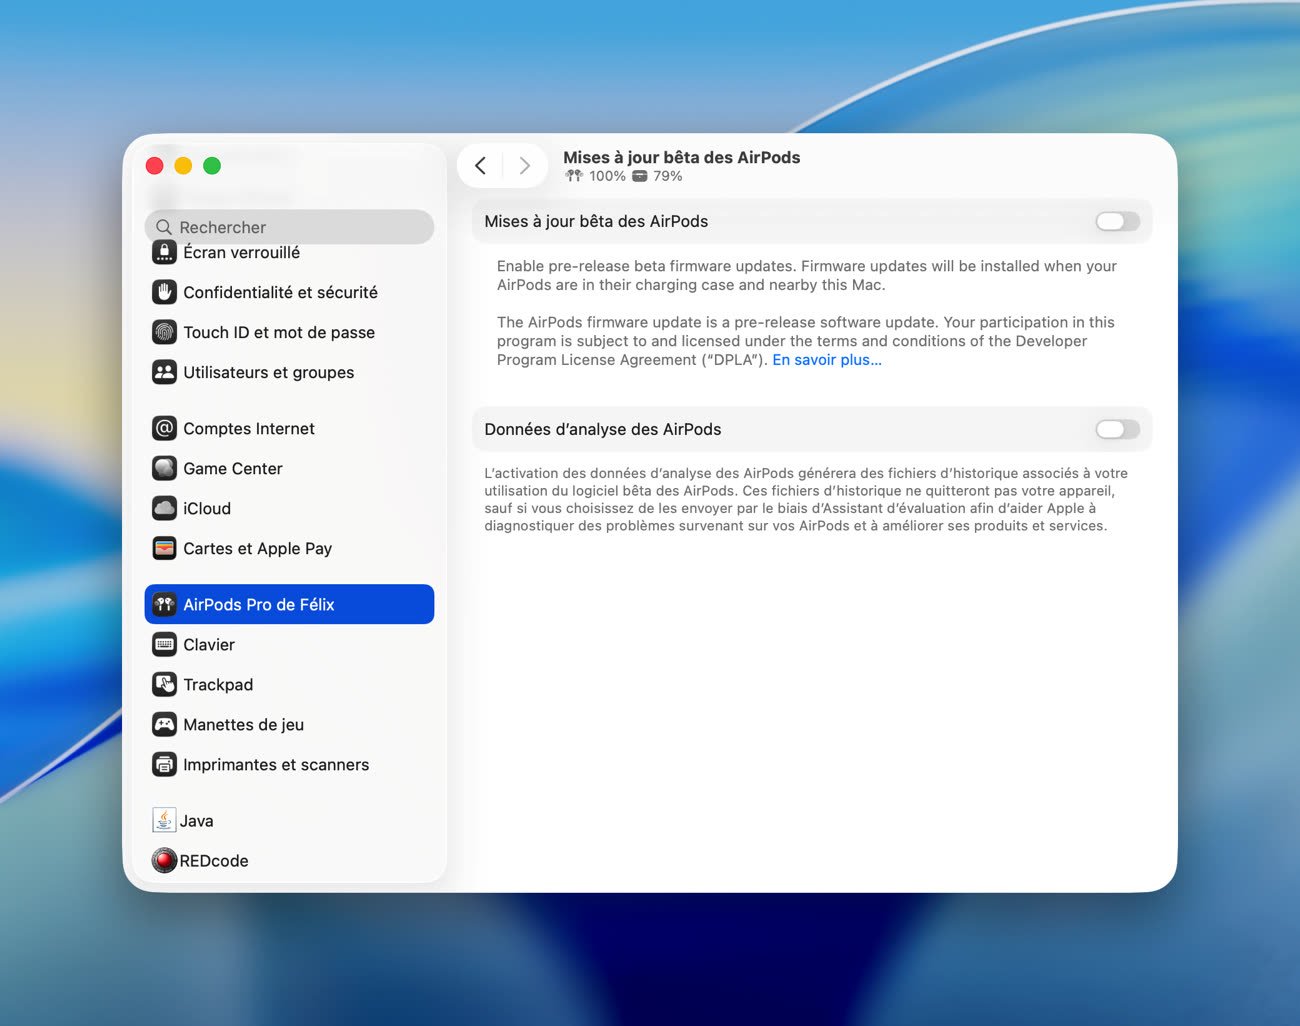Click the yellow minimize window button

coord(183,166)
